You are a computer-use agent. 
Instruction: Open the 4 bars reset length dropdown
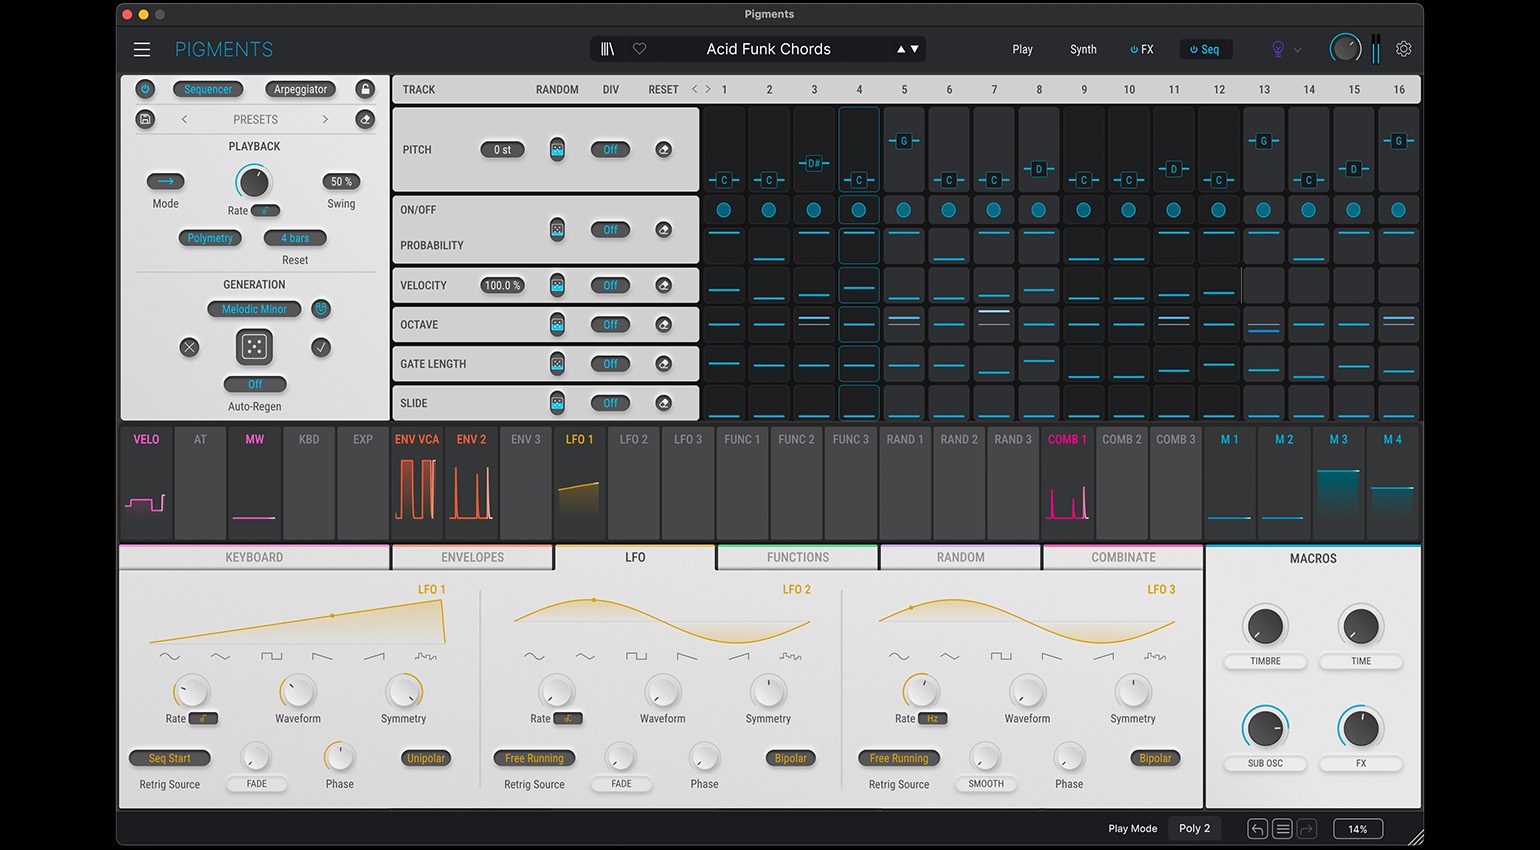coord(294,238)
